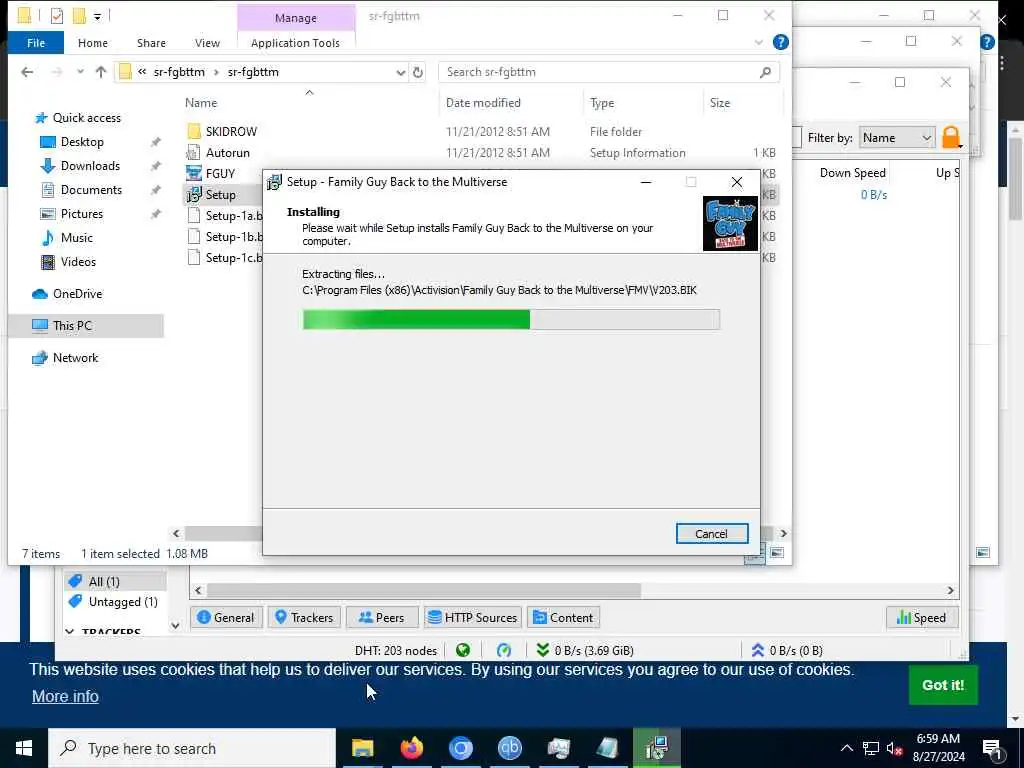Cancel the Family Guy installation
Viewport: 1024px width, 768px height.
[712, 534]
